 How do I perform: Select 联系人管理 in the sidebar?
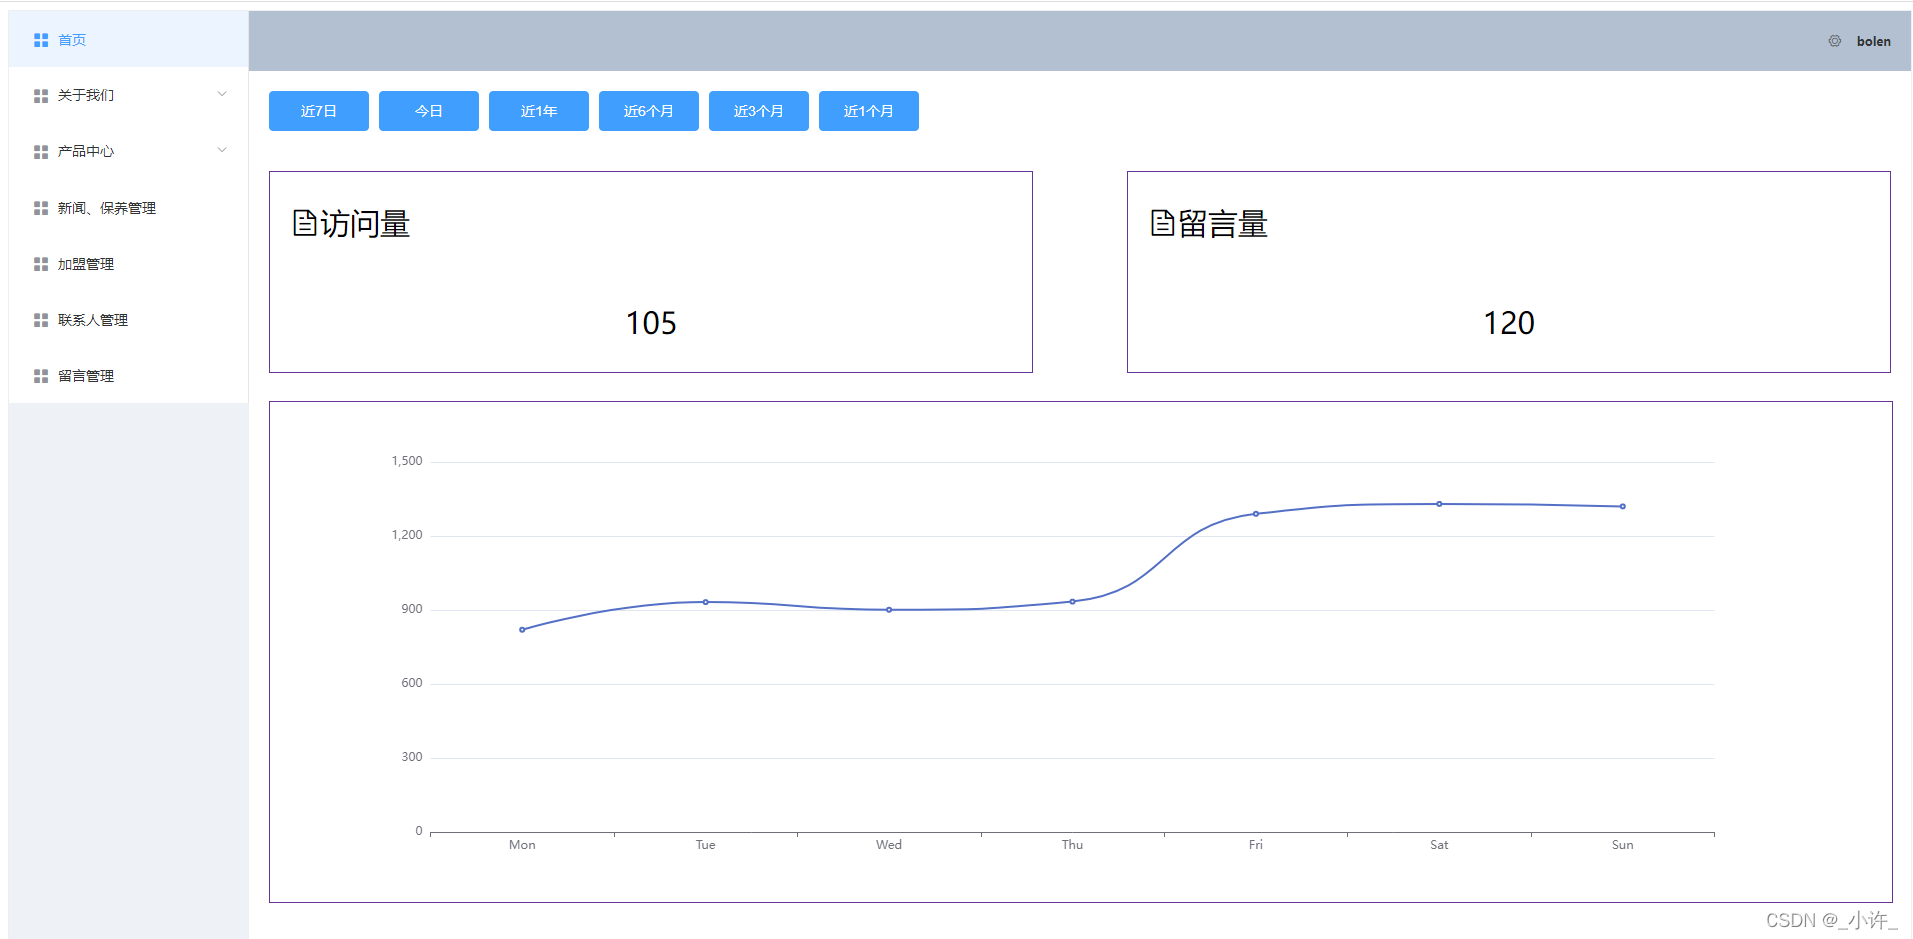pyautogui.click(x=128, y=320)
